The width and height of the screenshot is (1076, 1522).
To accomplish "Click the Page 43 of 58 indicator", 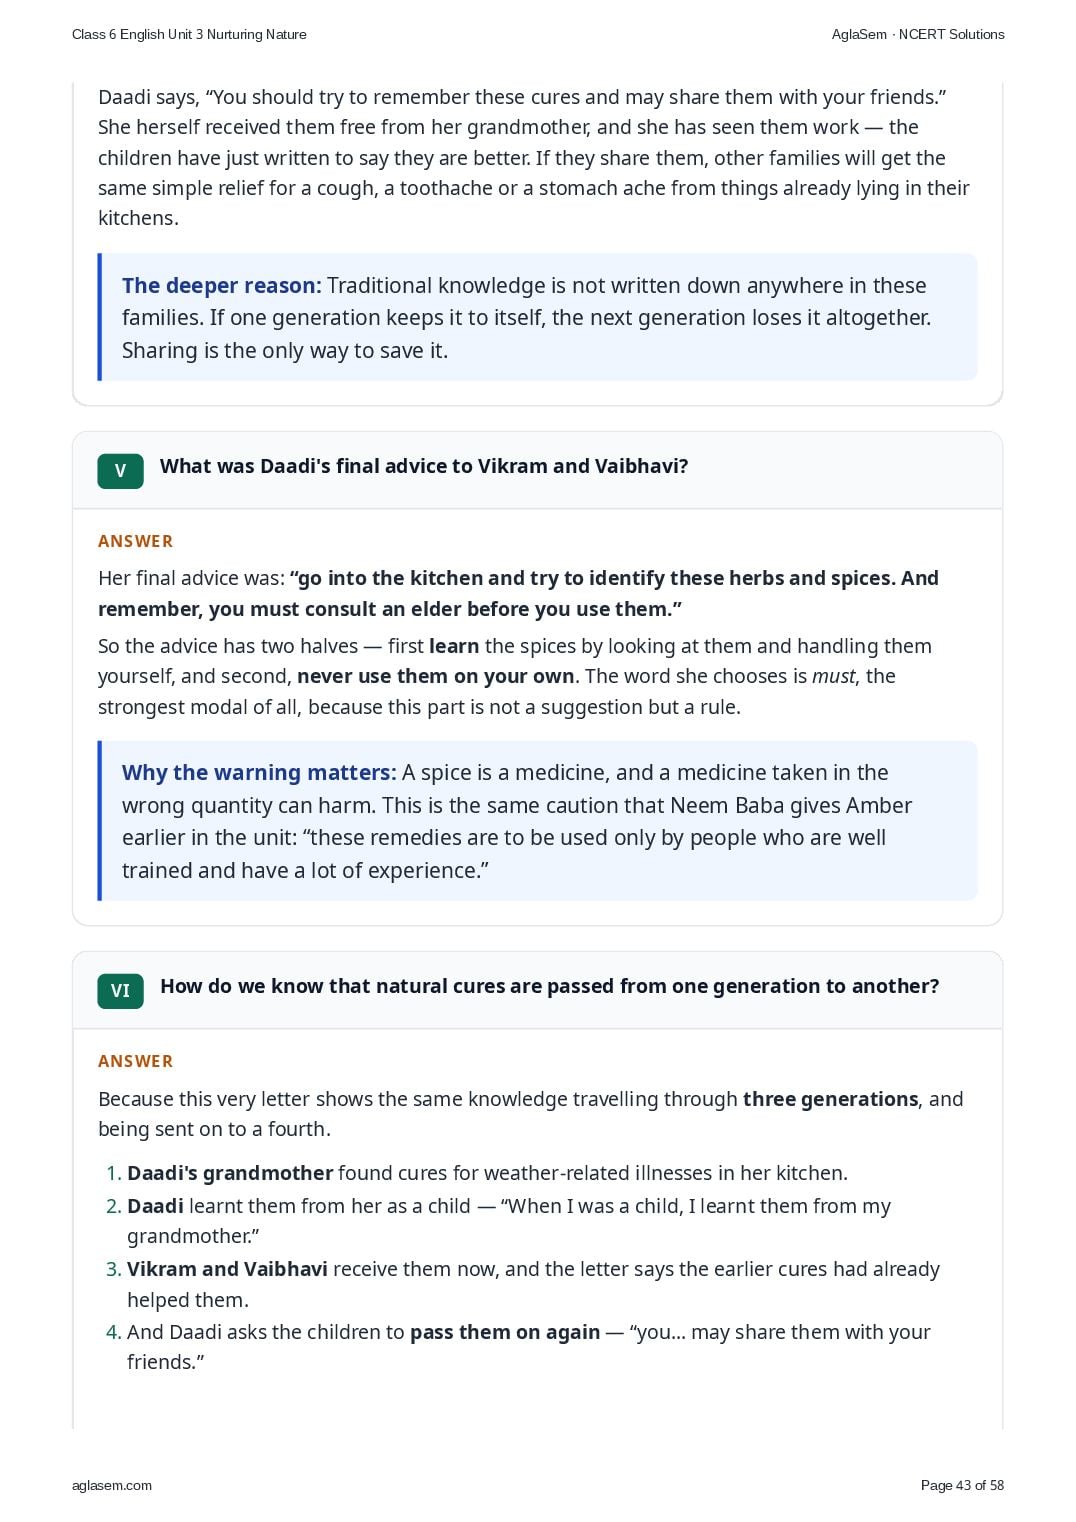I will pos(962,1485).
